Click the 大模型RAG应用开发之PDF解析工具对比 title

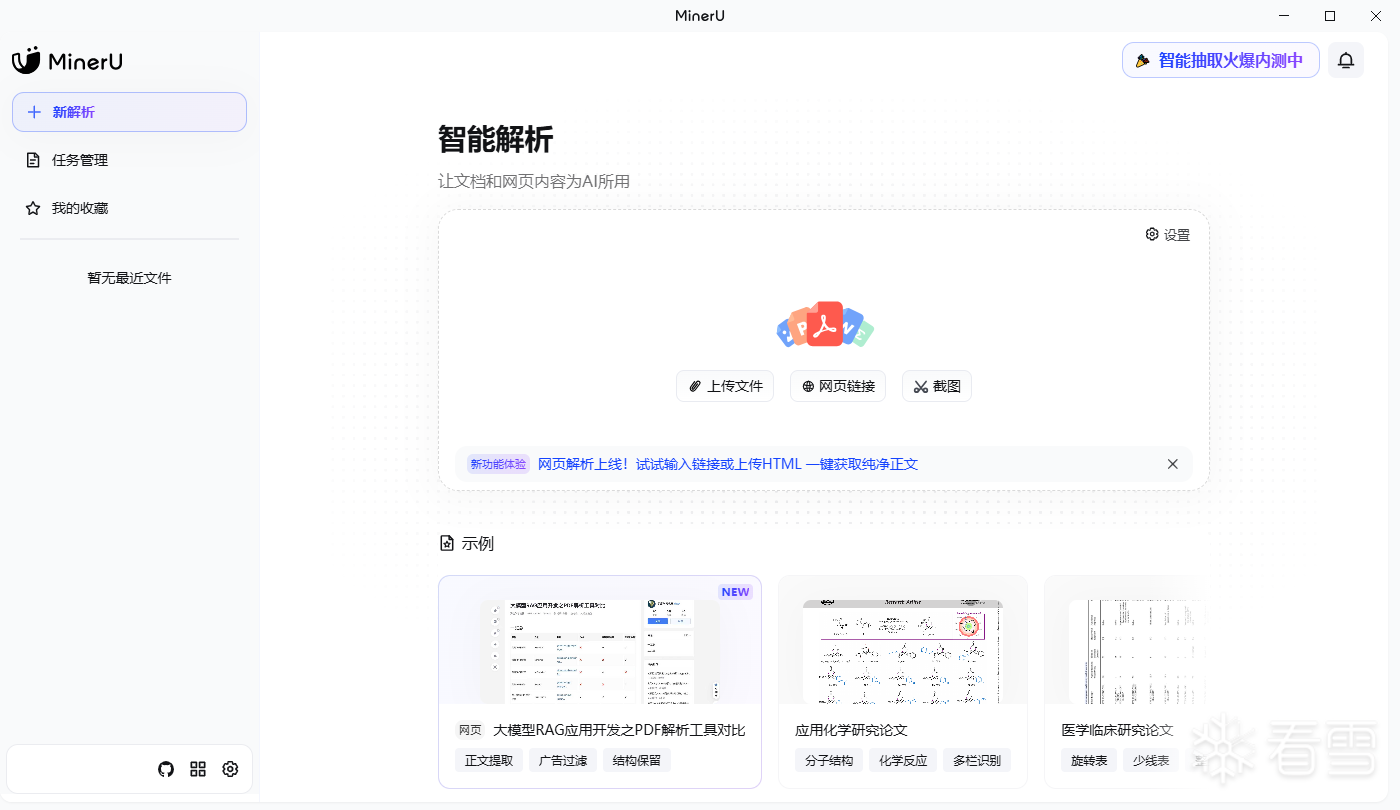point(619,730)
